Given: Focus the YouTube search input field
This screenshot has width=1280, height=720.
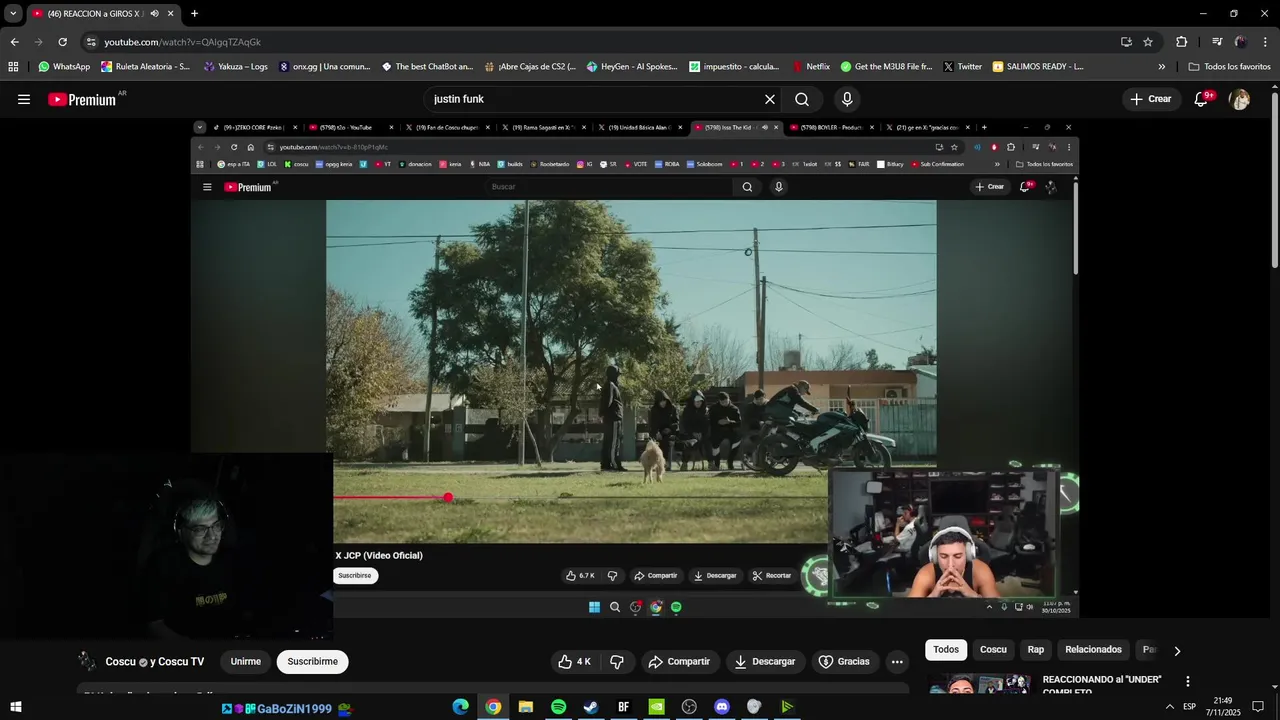Looking at the screenshot, I should point(595,99).
